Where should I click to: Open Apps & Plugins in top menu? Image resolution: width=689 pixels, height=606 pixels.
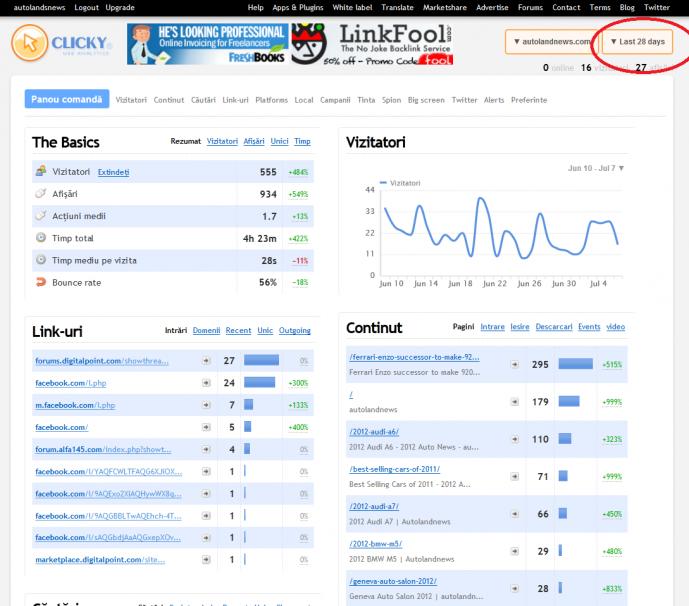(297, 7)
